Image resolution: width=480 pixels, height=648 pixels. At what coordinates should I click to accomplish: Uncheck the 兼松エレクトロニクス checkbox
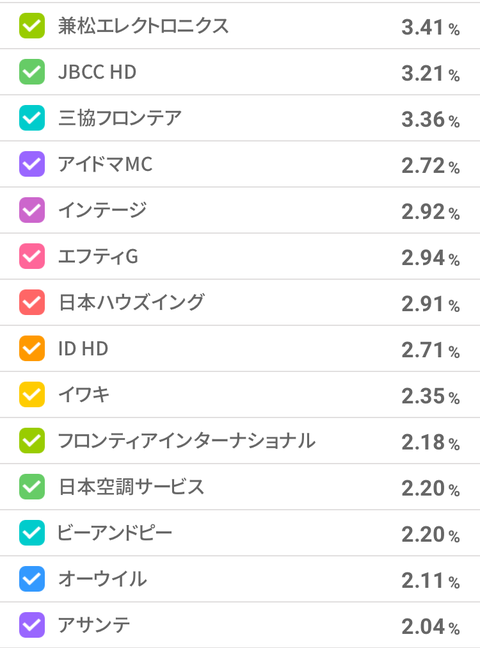tap(32, 26)
